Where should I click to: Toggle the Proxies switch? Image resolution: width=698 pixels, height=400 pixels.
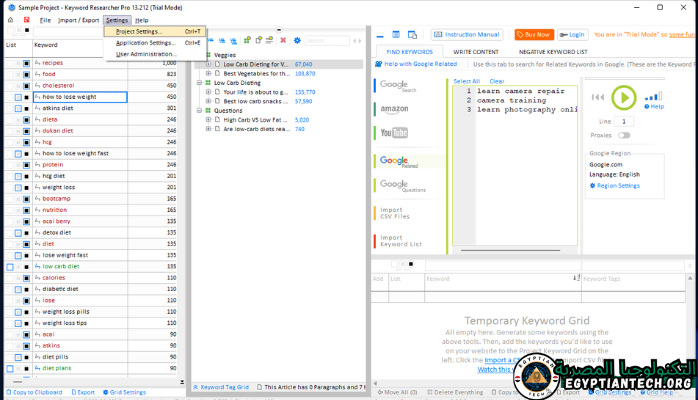[624, 135]
